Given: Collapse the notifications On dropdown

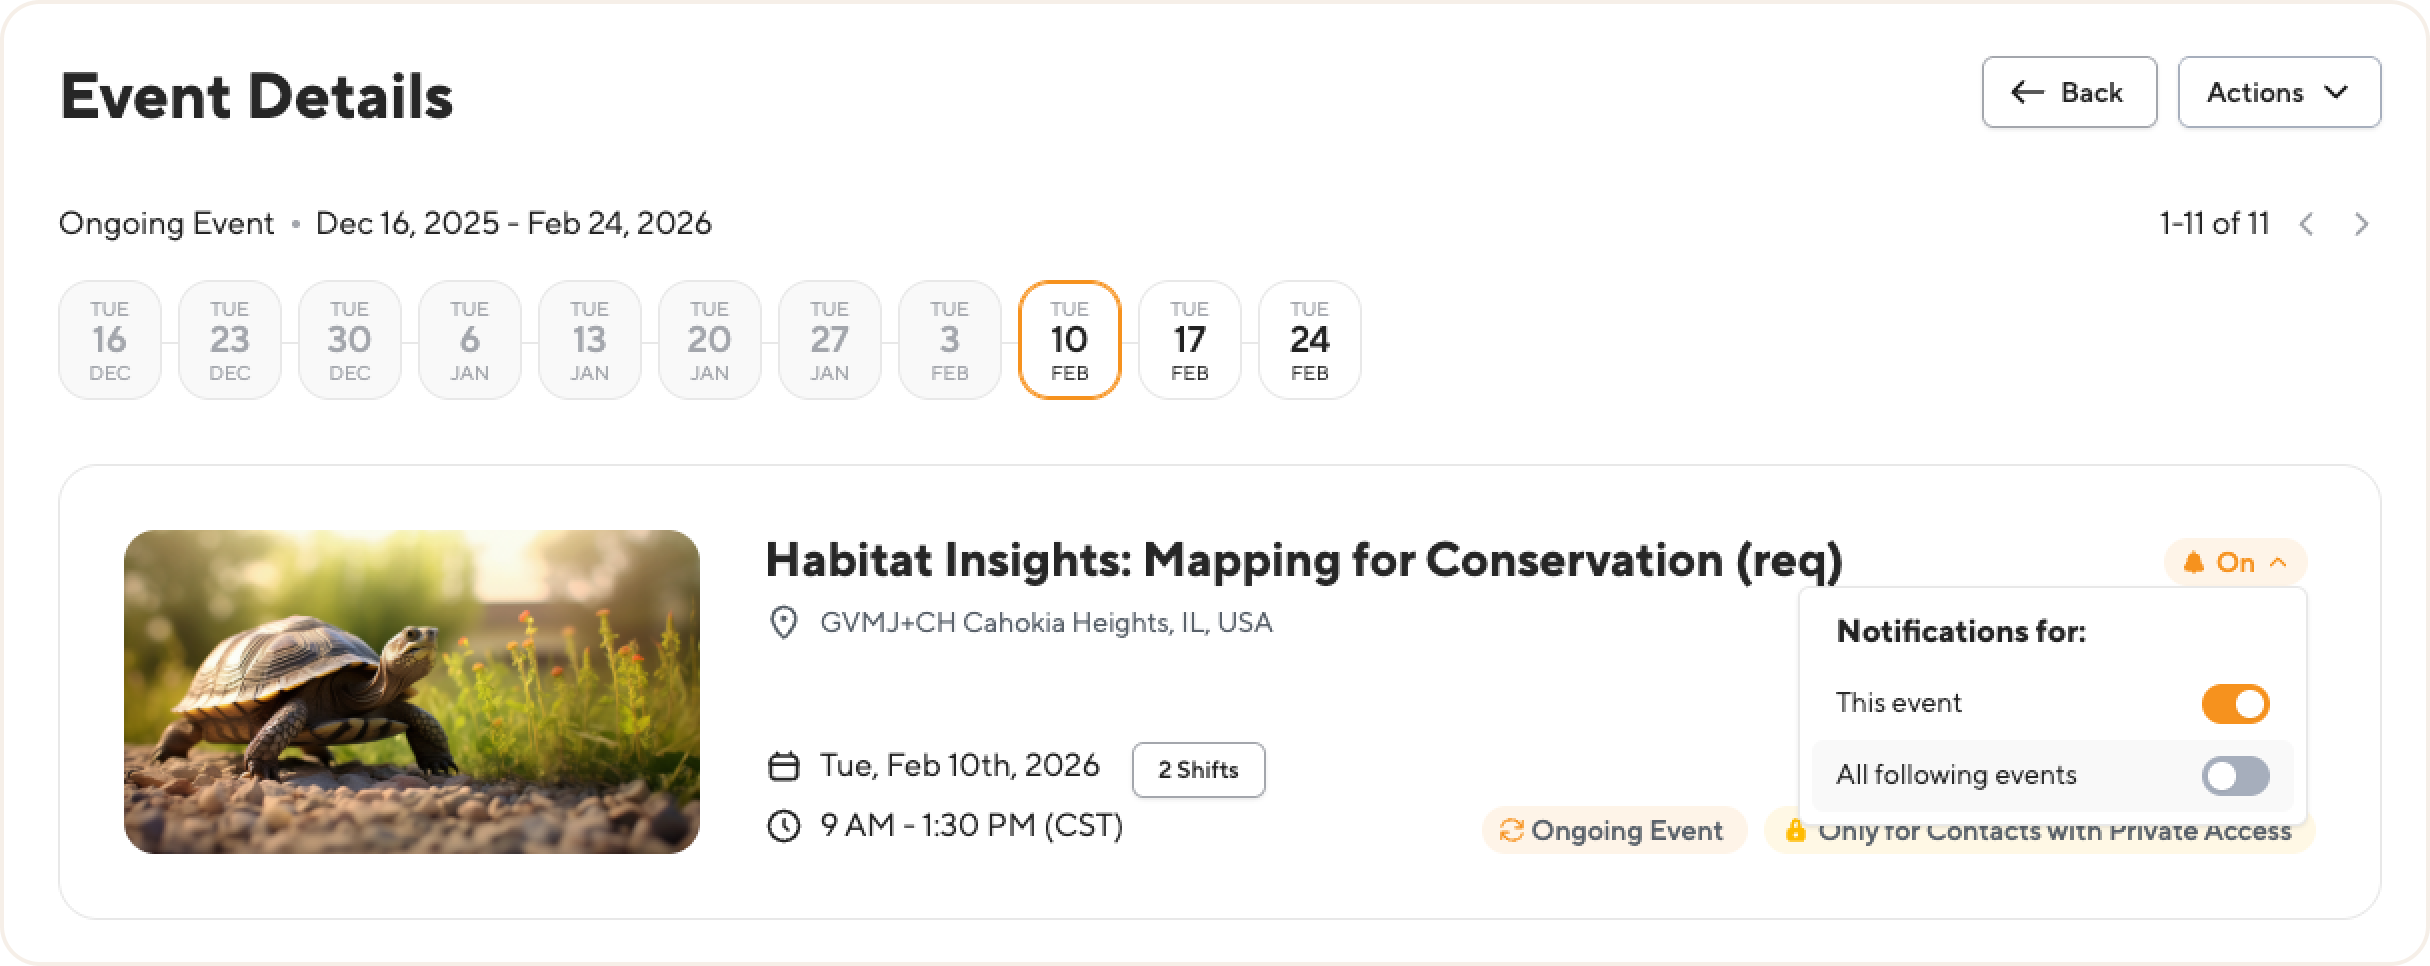Looking at the screenshot, I should tap(2236, 562).
